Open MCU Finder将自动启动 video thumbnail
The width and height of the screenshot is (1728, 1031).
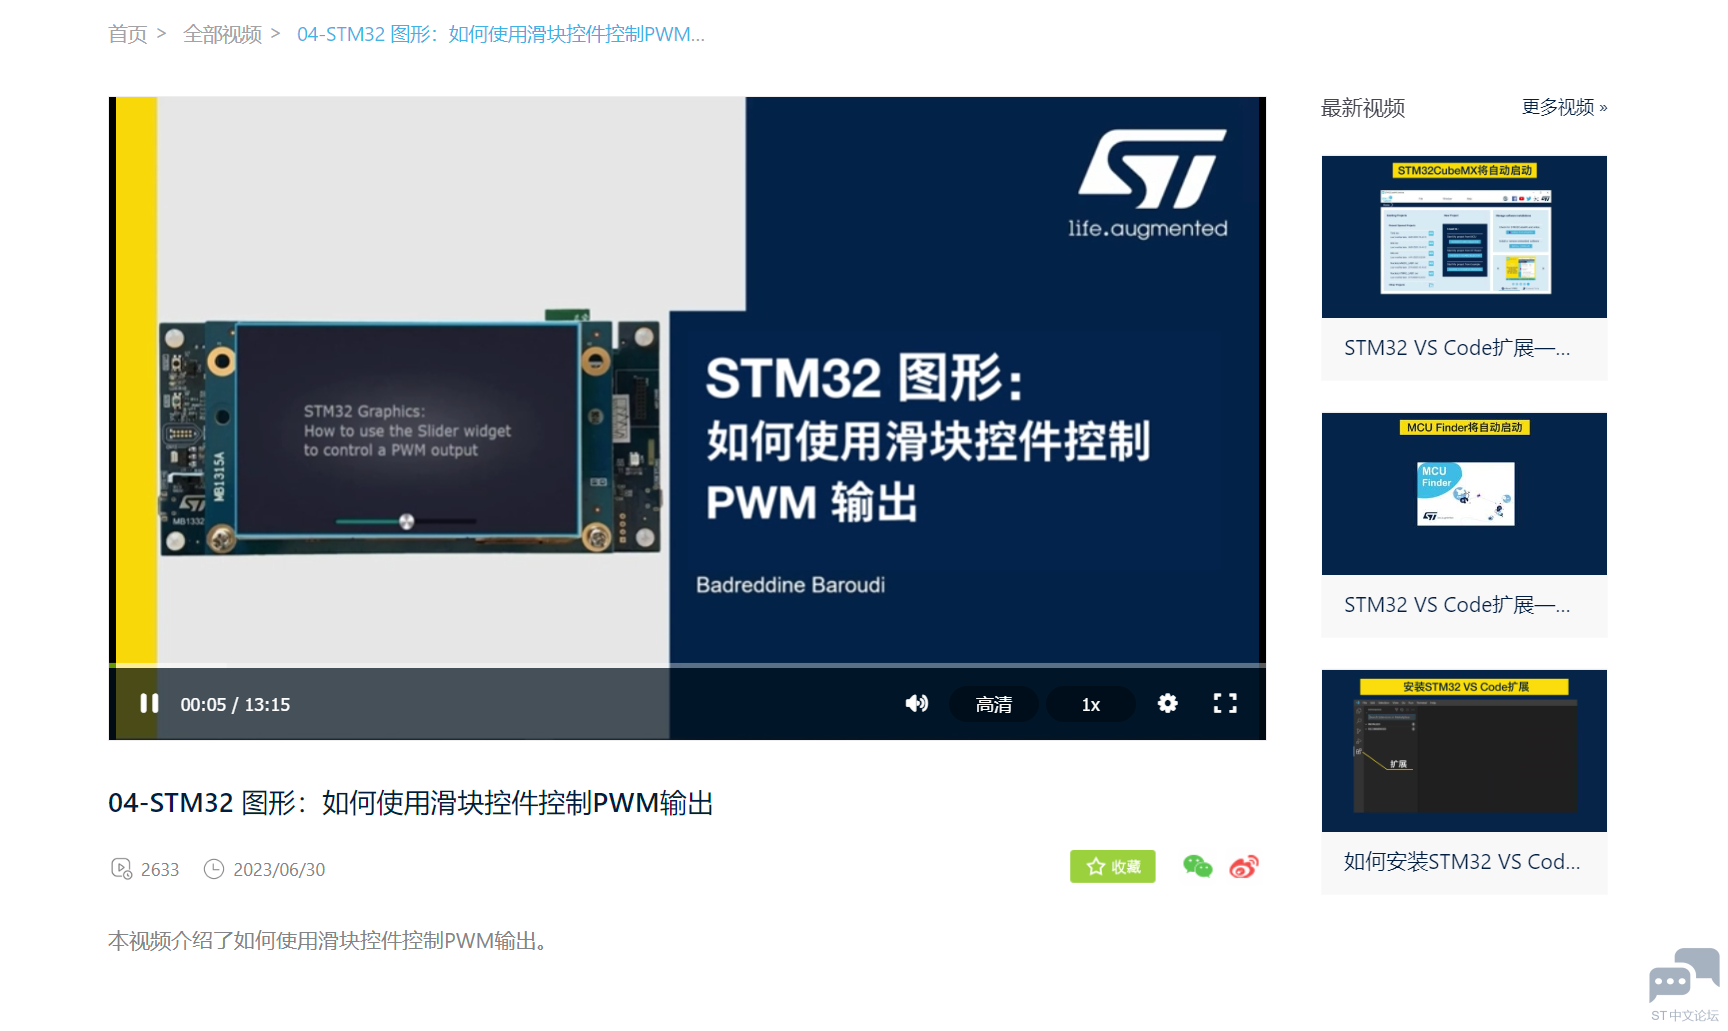coord(1464,494)
